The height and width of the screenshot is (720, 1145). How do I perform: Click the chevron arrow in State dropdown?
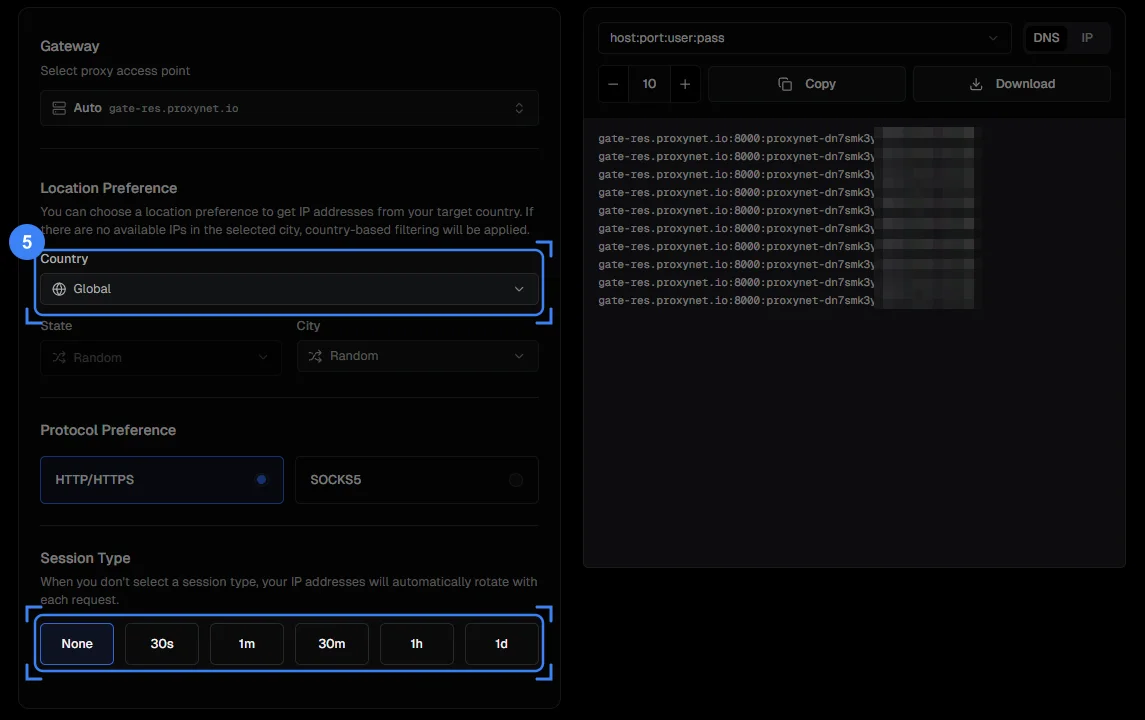(x=263, y=358)
